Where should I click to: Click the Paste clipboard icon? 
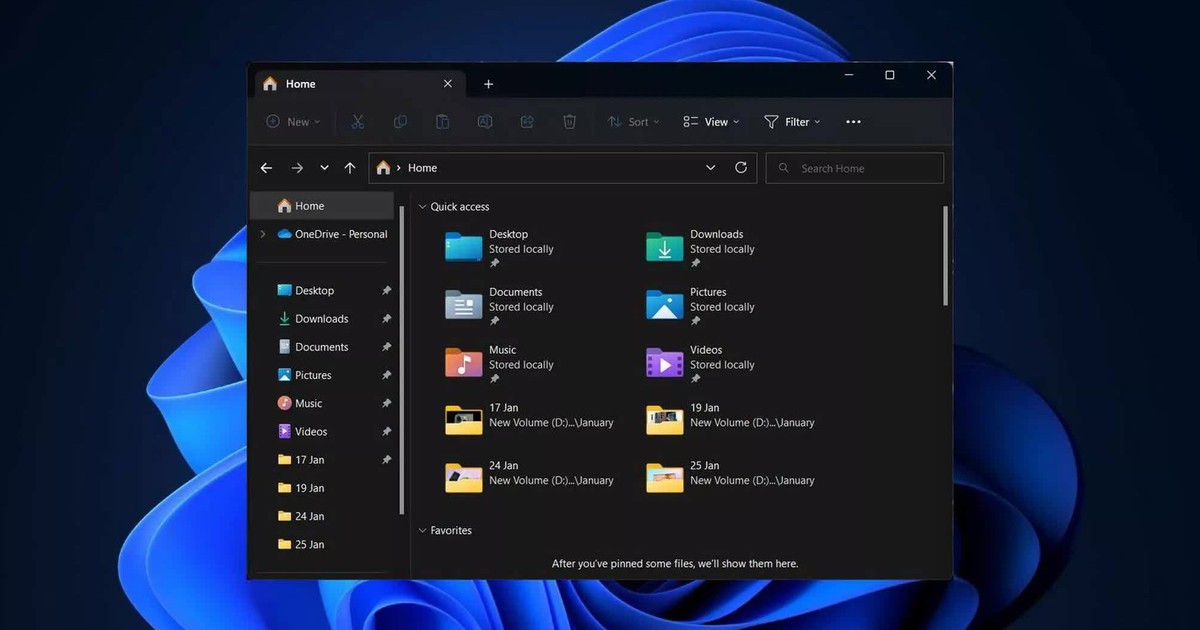pyautogui.click(x=442, y=122)
